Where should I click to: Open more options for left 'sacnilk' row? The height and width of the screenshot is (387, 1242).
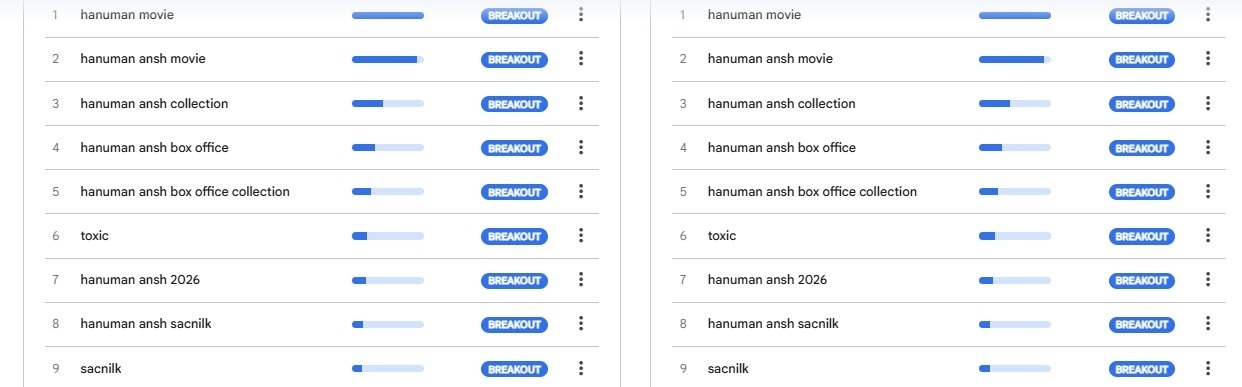pos(581,368)
